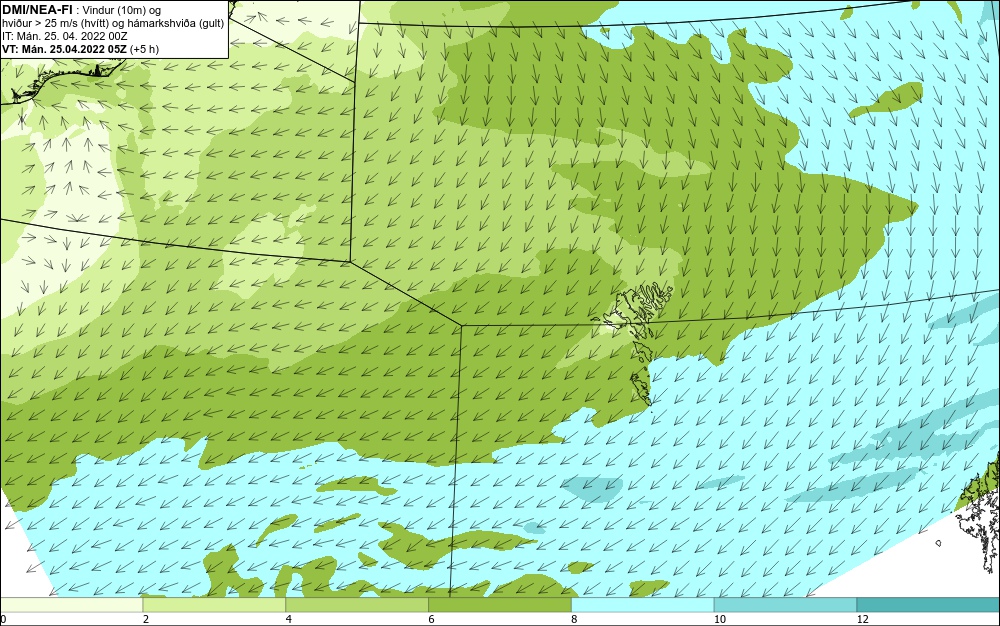Image resolution: width=1000 pixels, height=626 pixels.
Task: Click the 10-12 m/s teal legend swatch
Action: (x=786, y=604)
